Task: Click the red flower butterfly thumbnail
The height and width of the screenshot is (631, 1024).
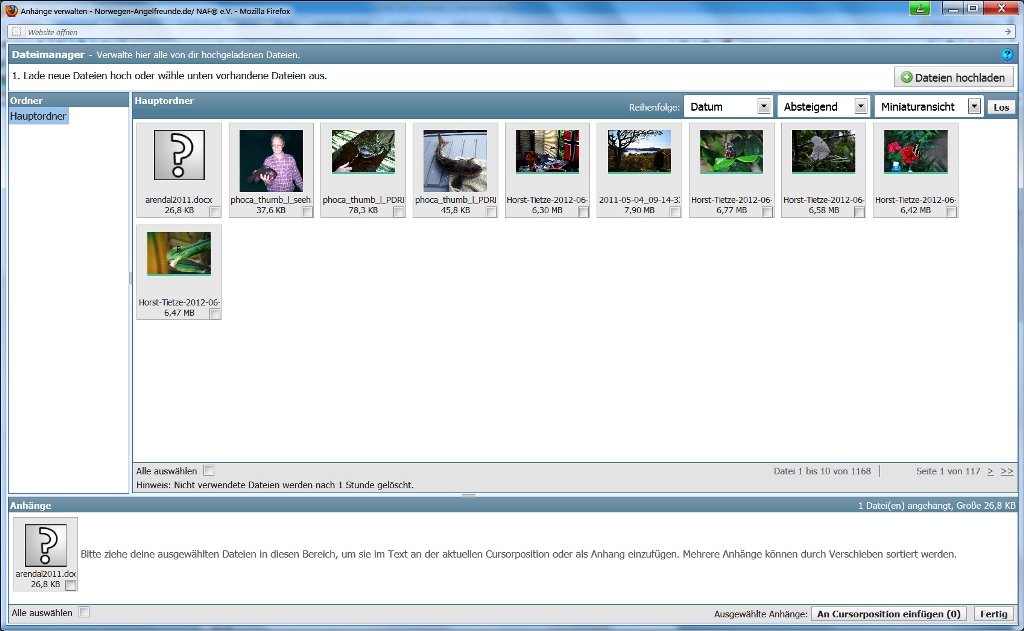Action: pyautogui.click(x=915, y=152)
